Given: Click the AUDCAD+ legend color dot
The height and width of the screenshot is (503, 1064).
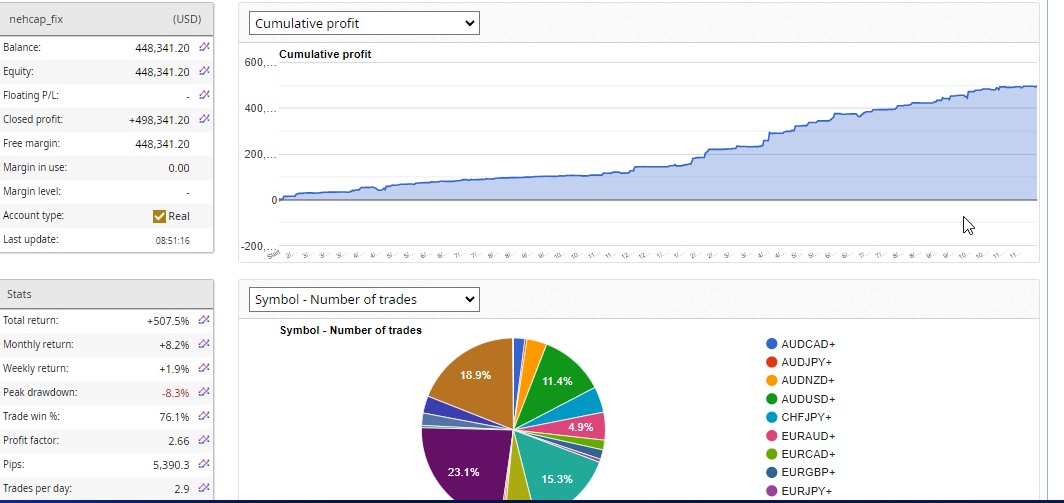Looking at the screenshot, I should [771, 344].
